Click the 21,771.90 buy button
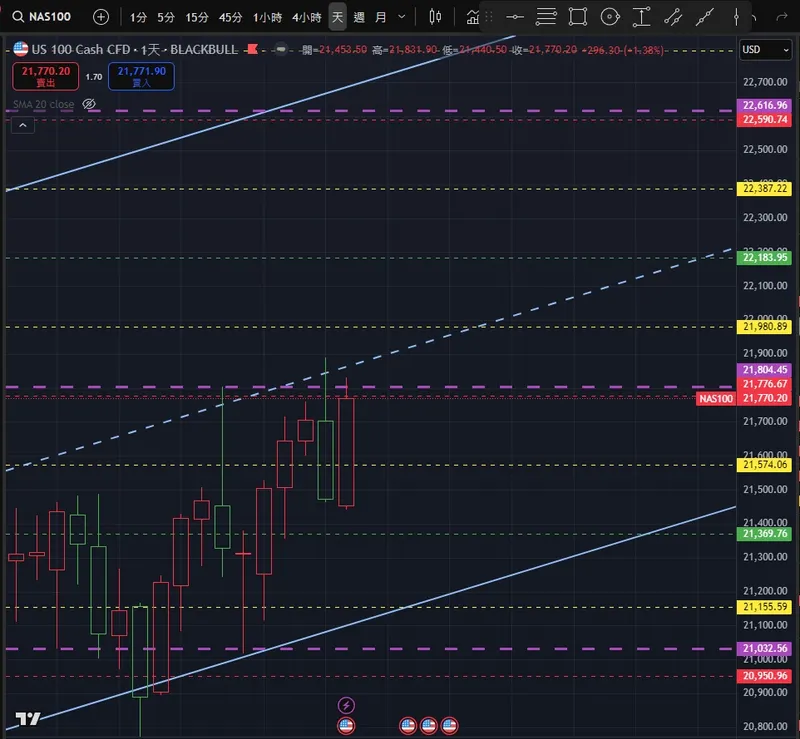 tap(141, 76)
